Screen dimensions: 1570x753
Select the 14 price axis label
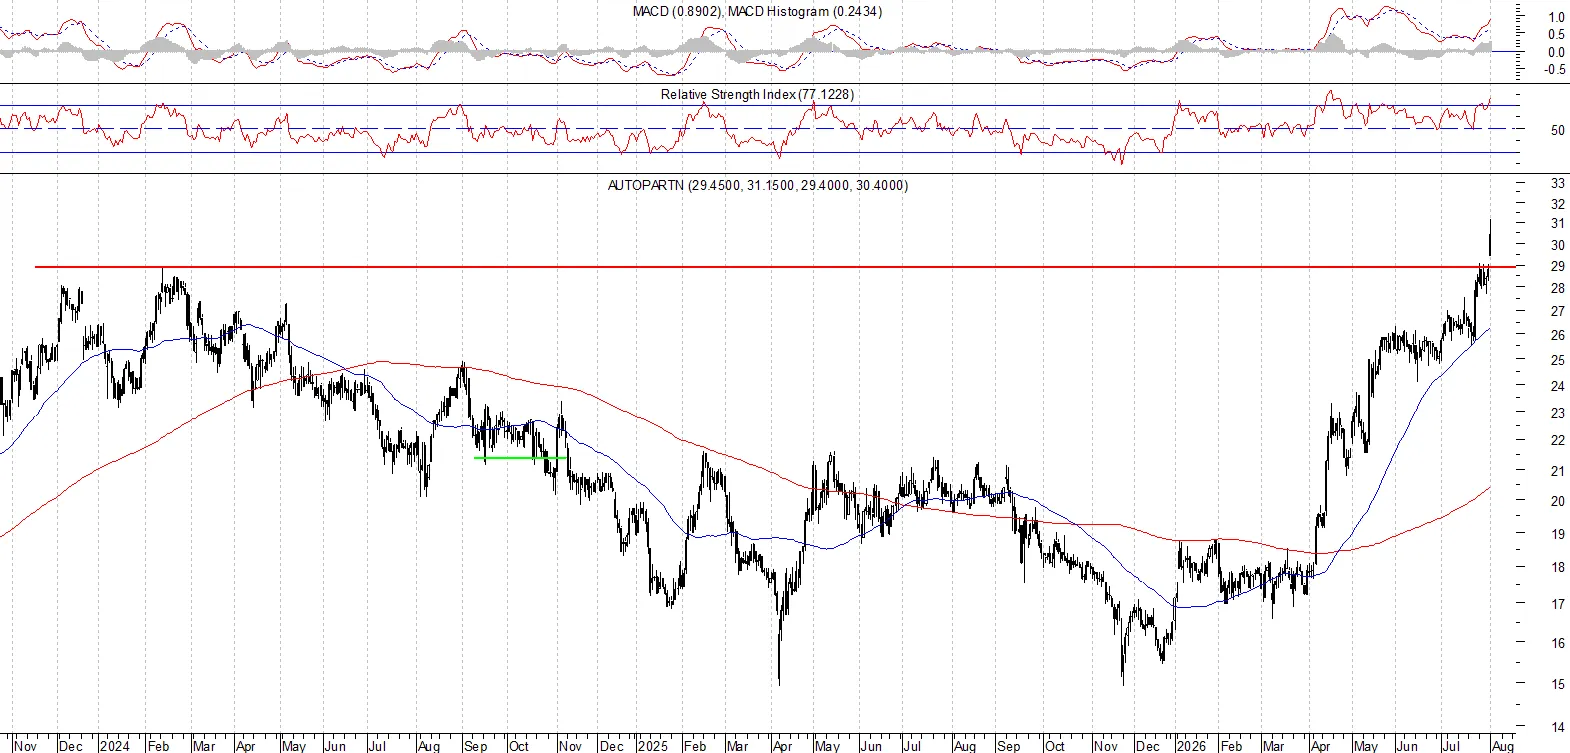[1557, 727]
